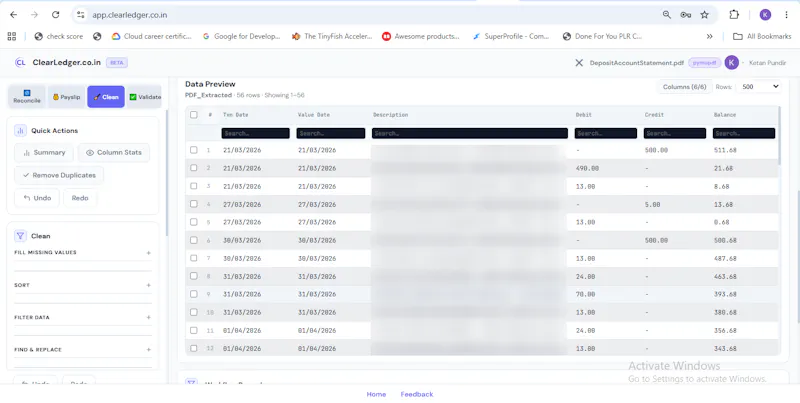Screen dimensions: 800x403
Task: Open the apps grid in bookmarks bar
Action: pos(12,36)
